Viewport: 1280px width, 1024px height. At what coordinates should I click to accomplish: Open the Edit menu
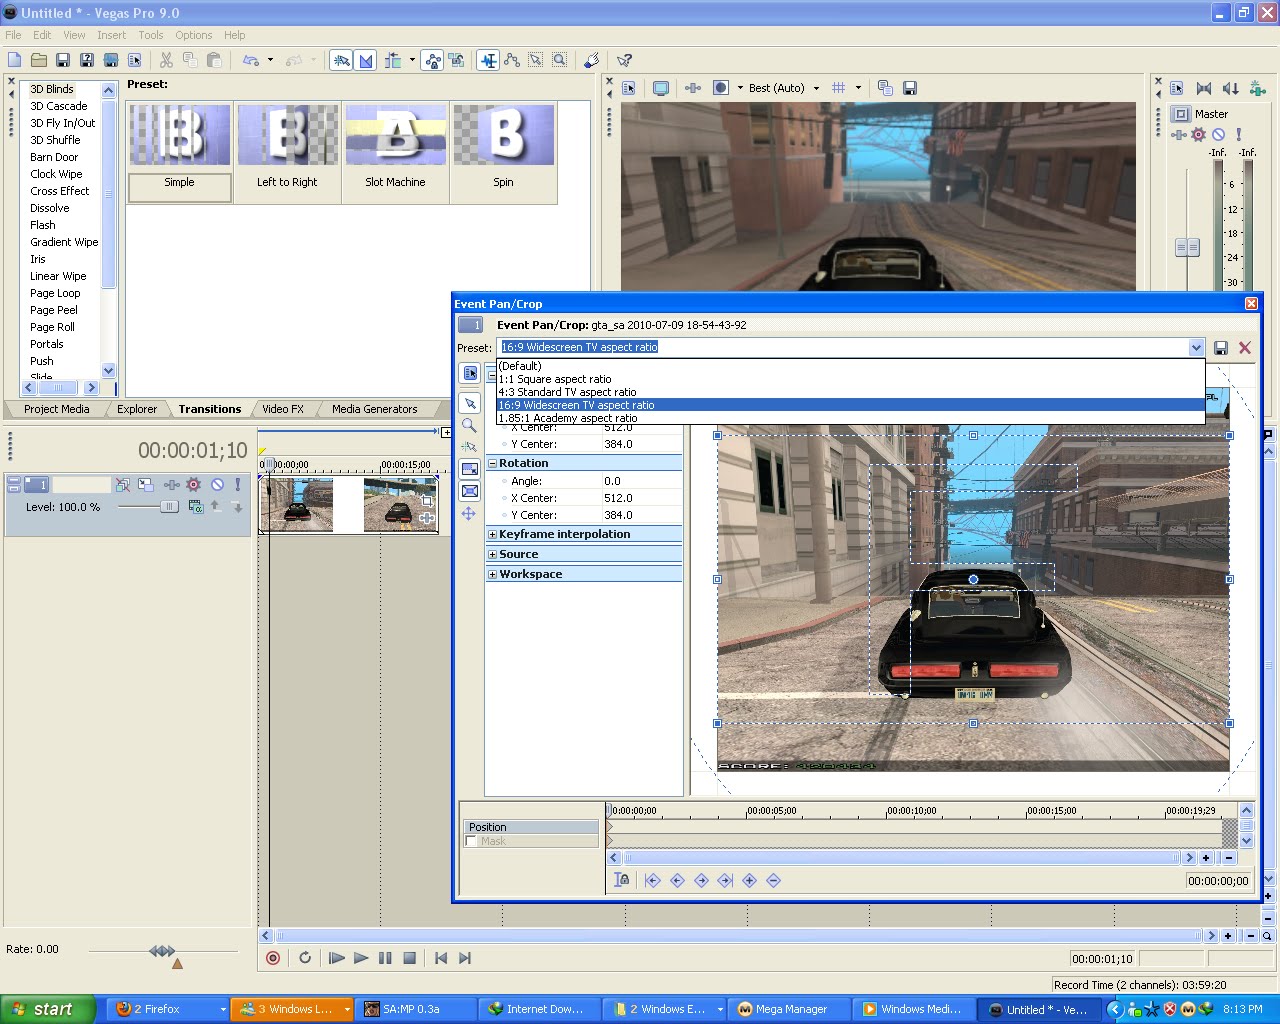click(42, 35)
